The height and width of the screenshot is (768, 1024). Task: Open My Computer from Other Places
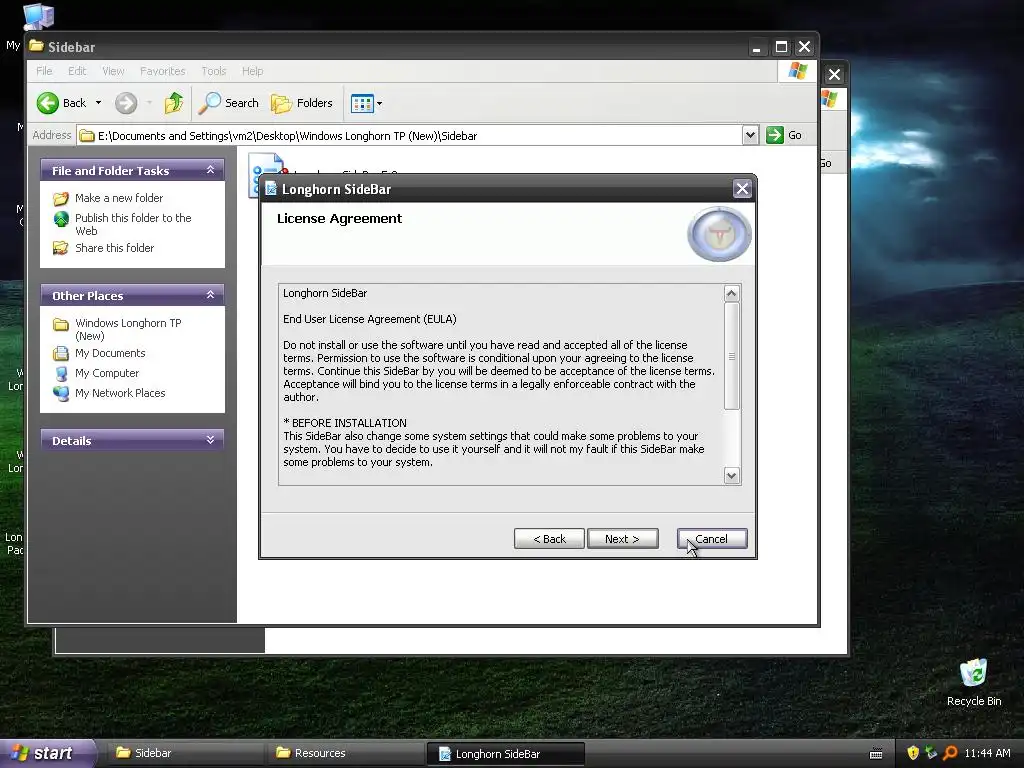pyautogui.click(x=107, y=374)
